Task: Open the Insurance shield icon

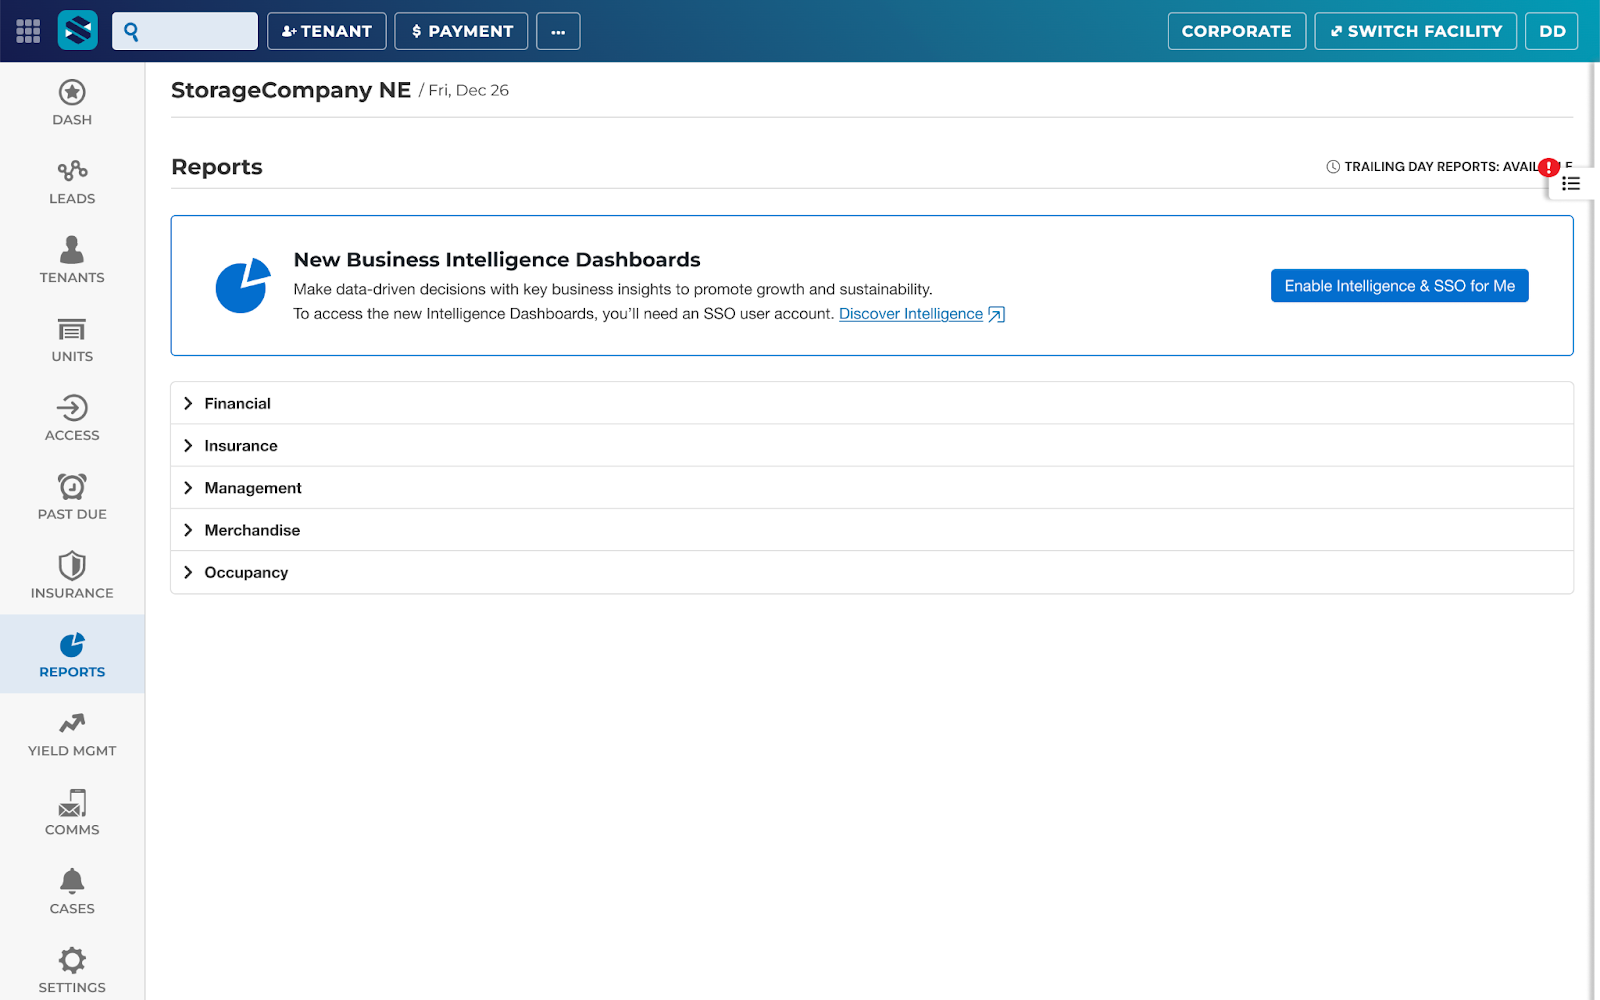Action: coord(72,566)
